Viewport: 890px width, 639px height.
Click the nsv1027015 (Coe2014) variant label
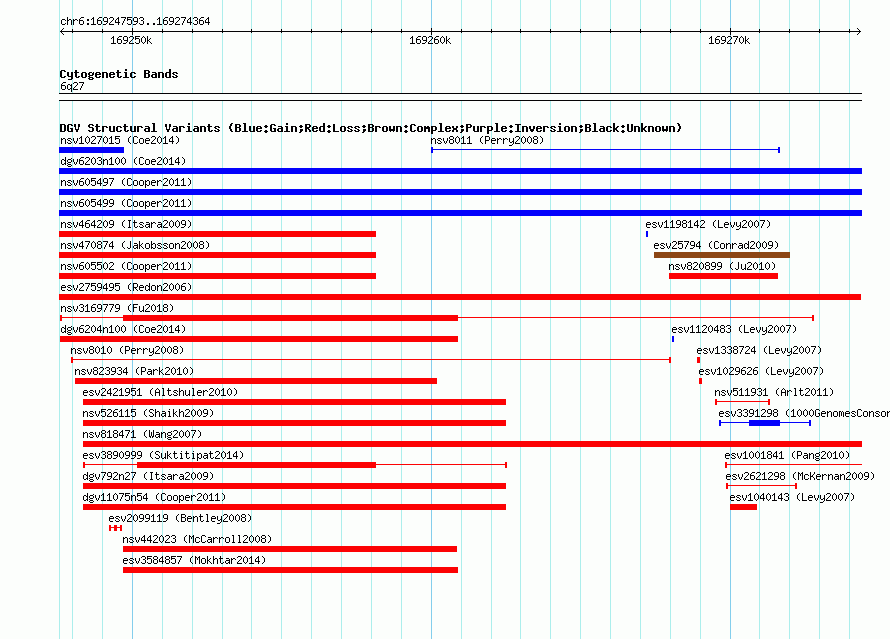pyautogui.click(x=120, y=140)
